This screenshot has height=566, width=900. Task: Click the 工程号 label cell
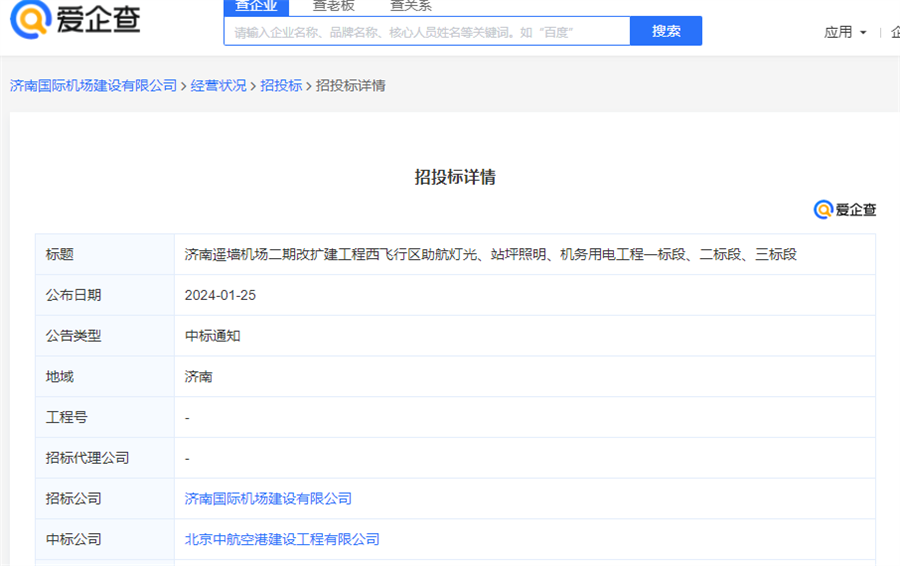[x=105, y=417]
